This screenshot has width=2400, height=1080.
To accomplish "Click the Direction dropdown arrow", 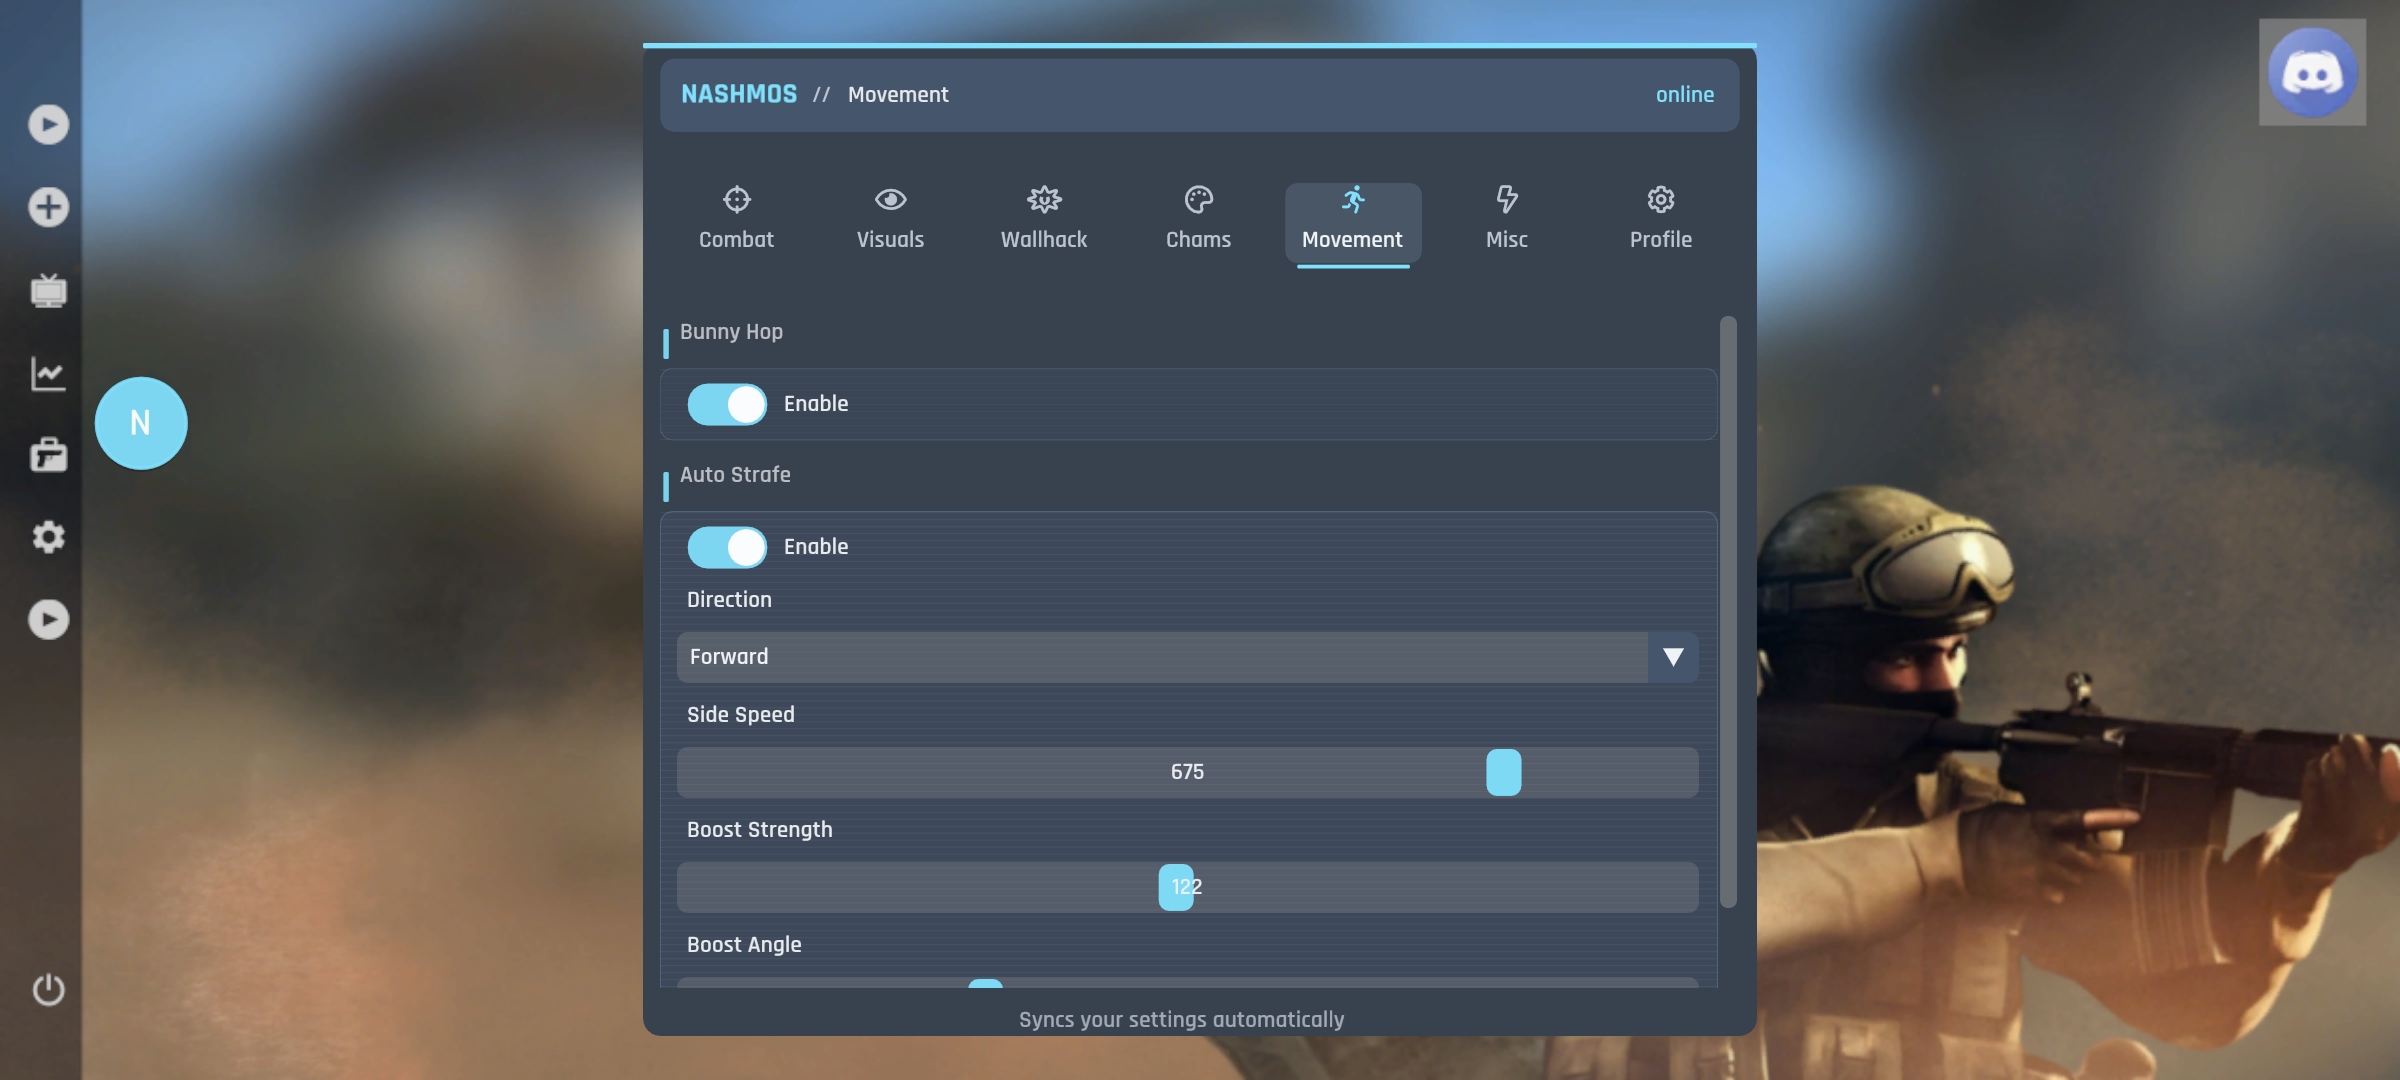I will click(1673, 657).
